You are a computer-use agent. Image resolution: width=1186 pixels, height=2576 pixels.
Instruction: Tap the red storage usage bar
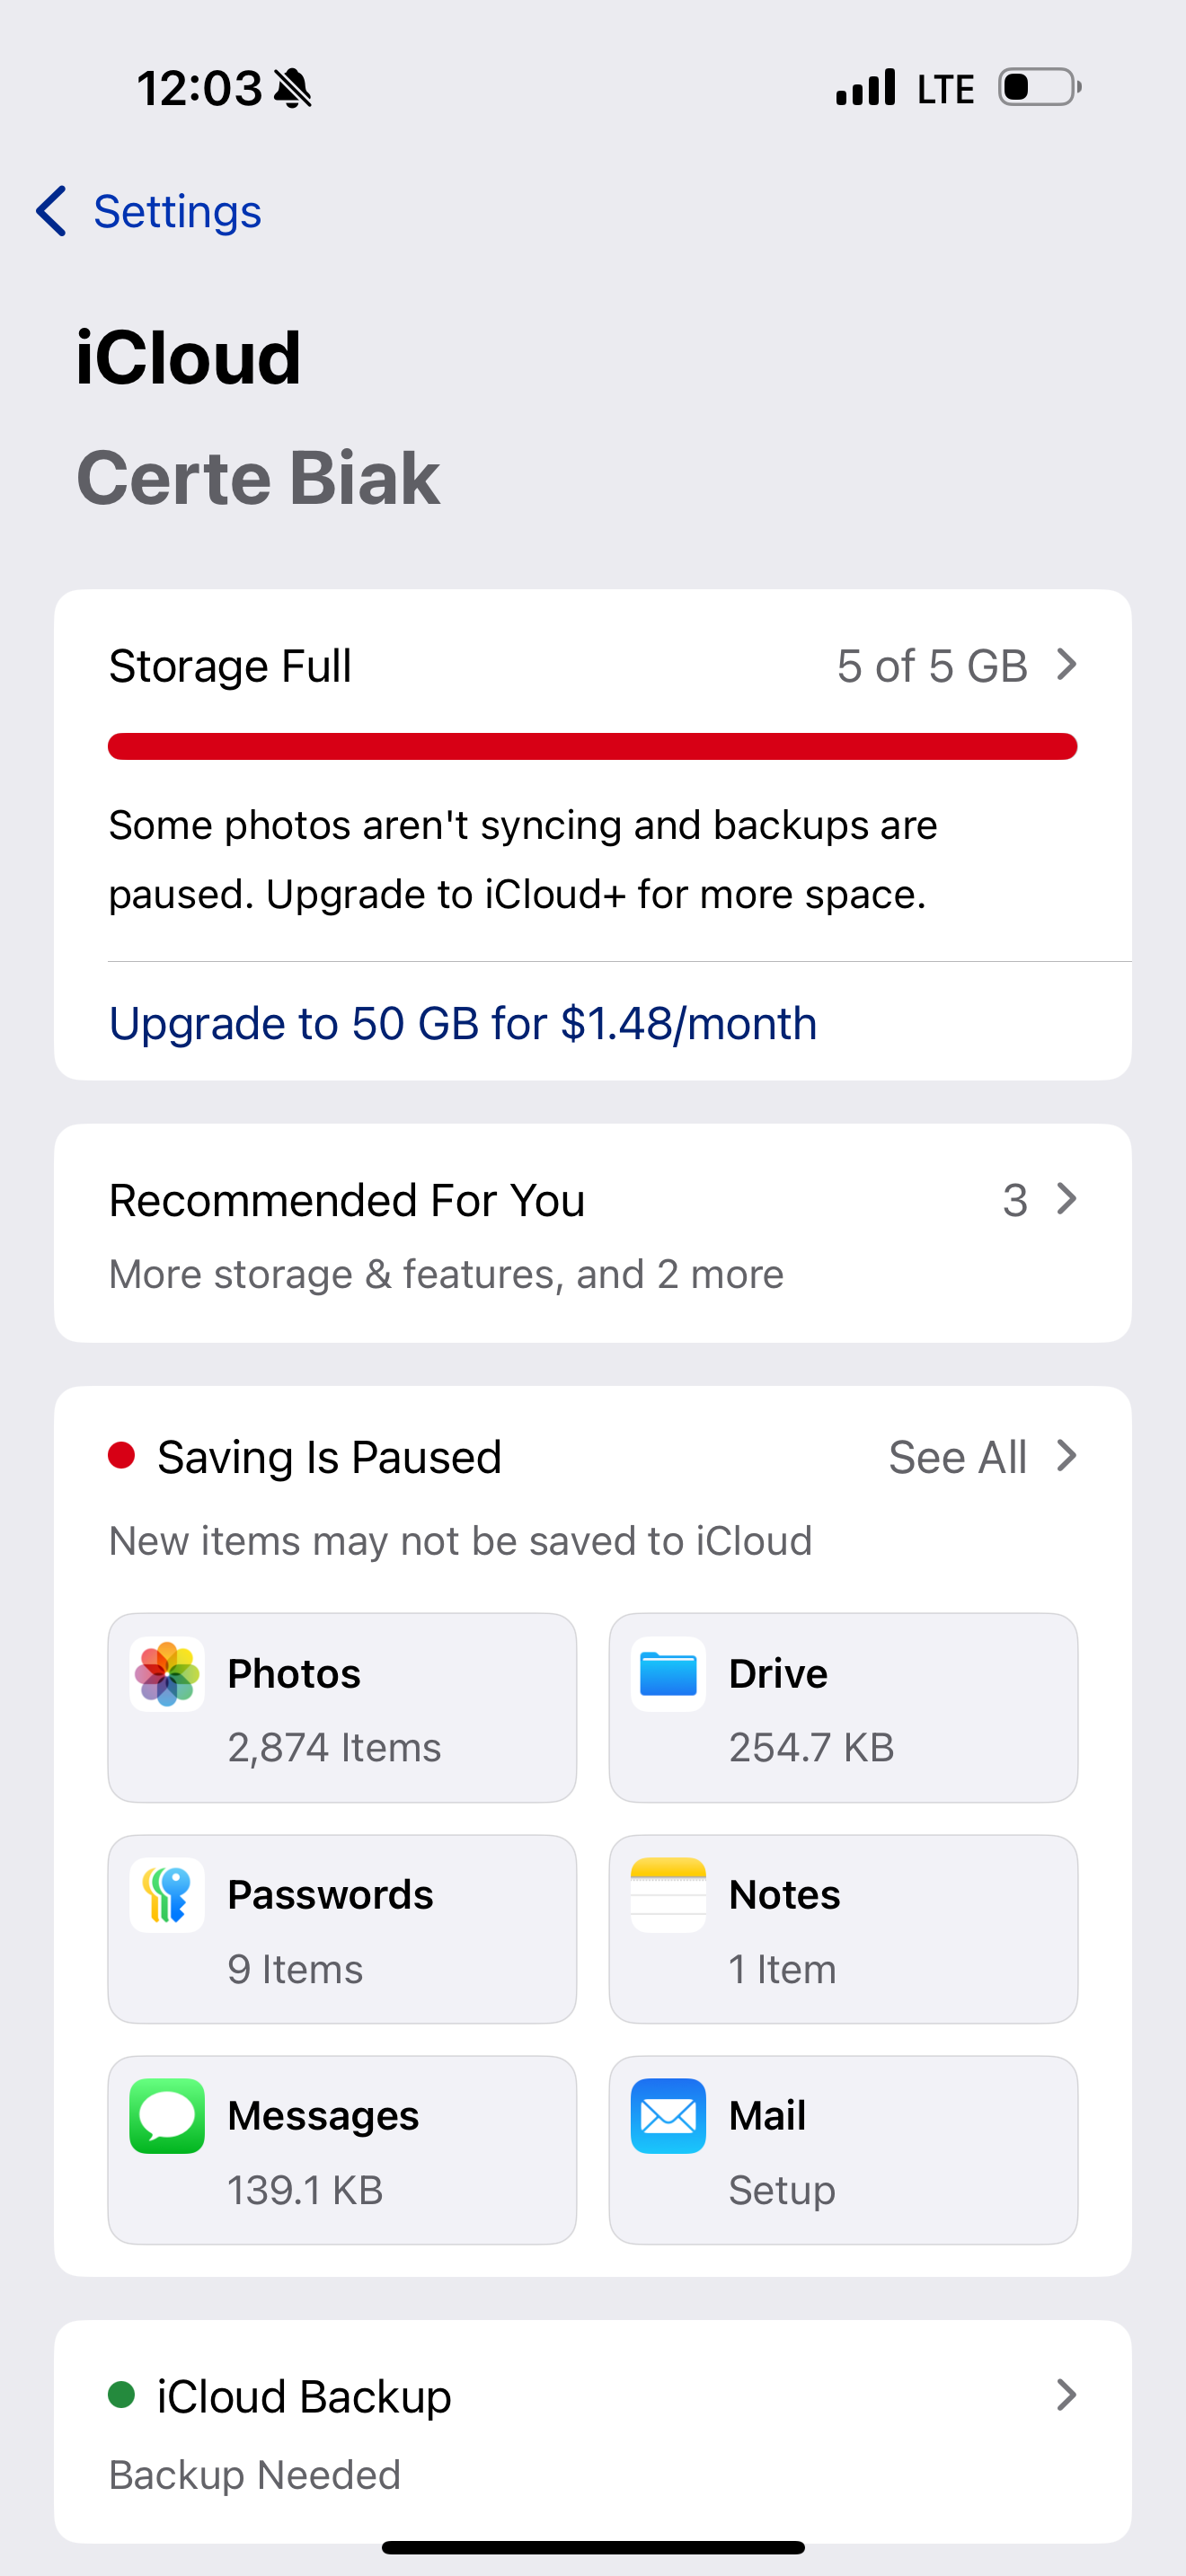(x=593, y=746)
